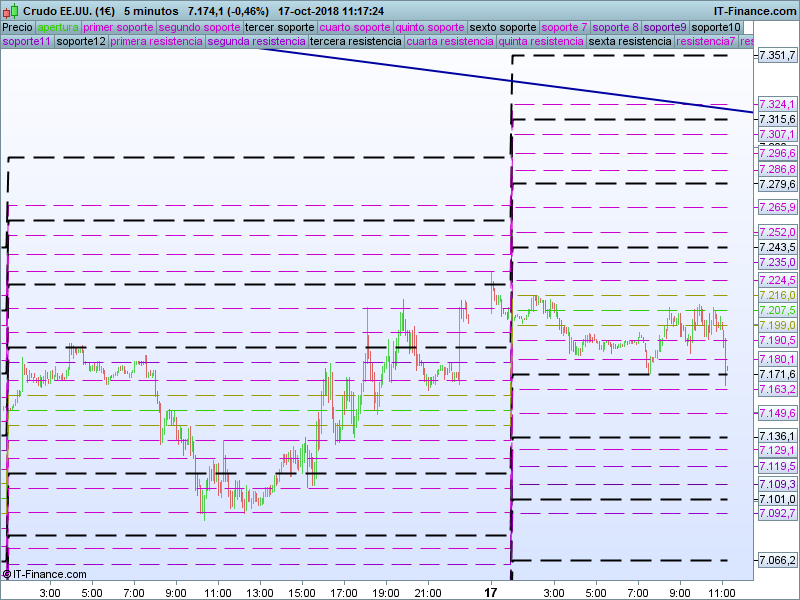The image size is (800, 600).
Task: Click 'tercer soporte' legend entry
Action: click(x=280, y=27)
